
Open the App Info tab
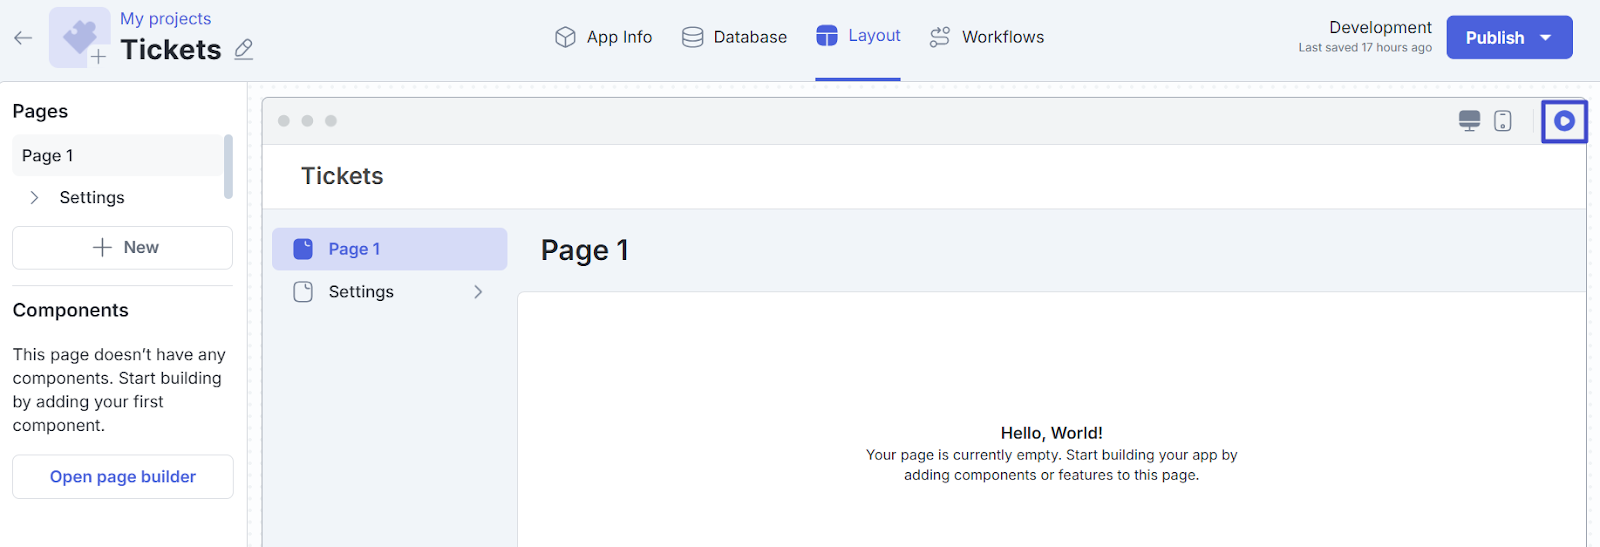coord(603,37)
